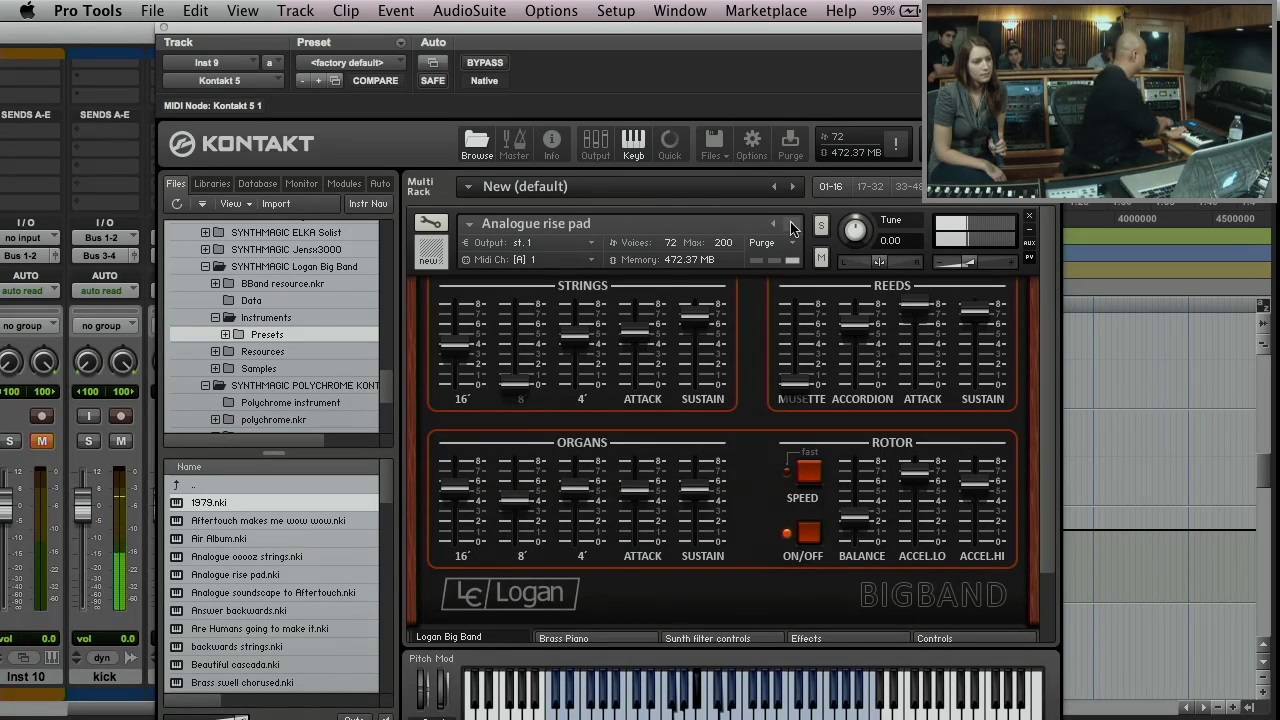Open the AudioSuite menu
The image size is (1280, 720).
click(x=469, y=11)
